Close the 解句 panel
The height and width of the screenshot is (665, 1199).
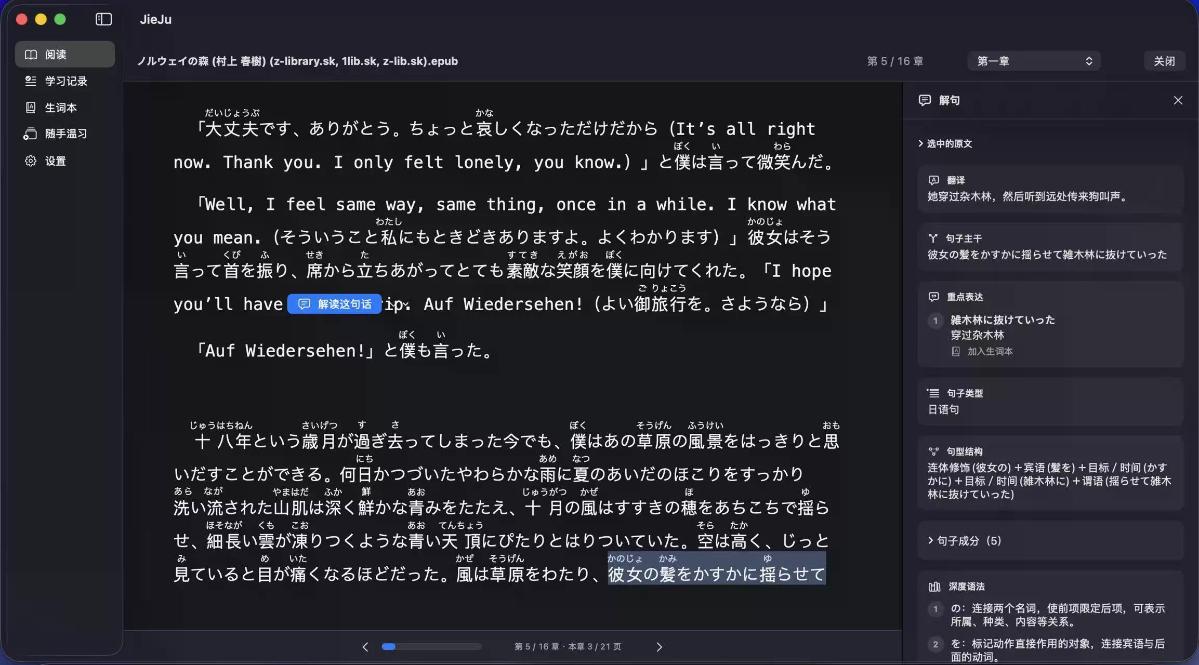coord(1178,100)
